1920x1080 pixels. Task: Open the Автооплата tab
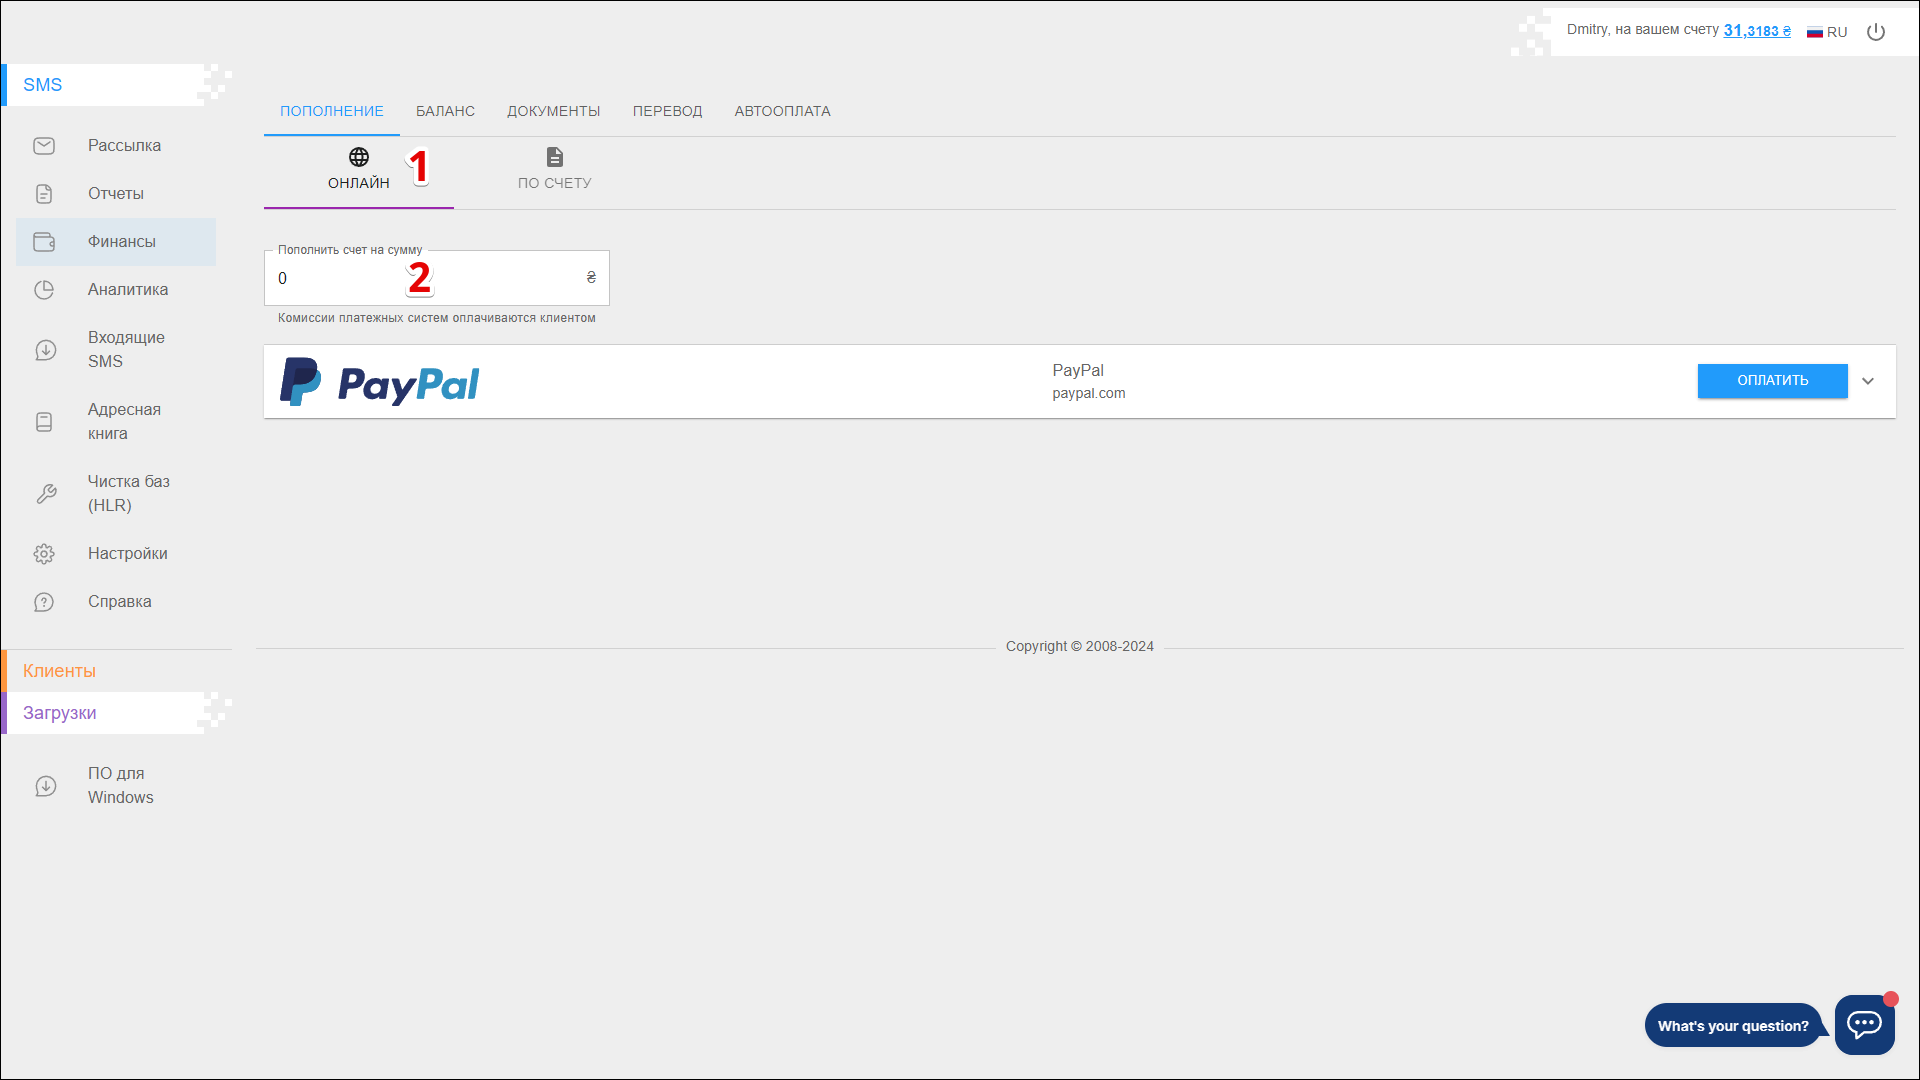(782, 111)
